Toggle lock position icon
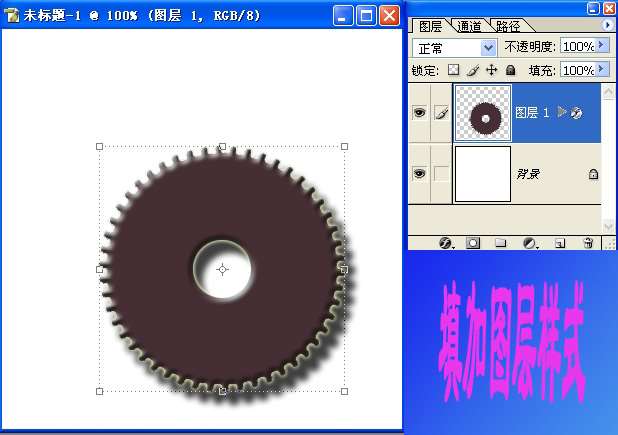The height and width of the screenshot is (435, 618). (x=491, y=71)
